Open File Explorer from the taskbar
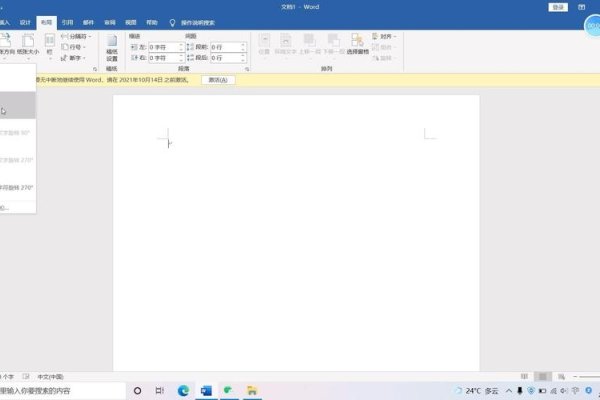This screenshot has width=600, height=400. coord(252,390)
